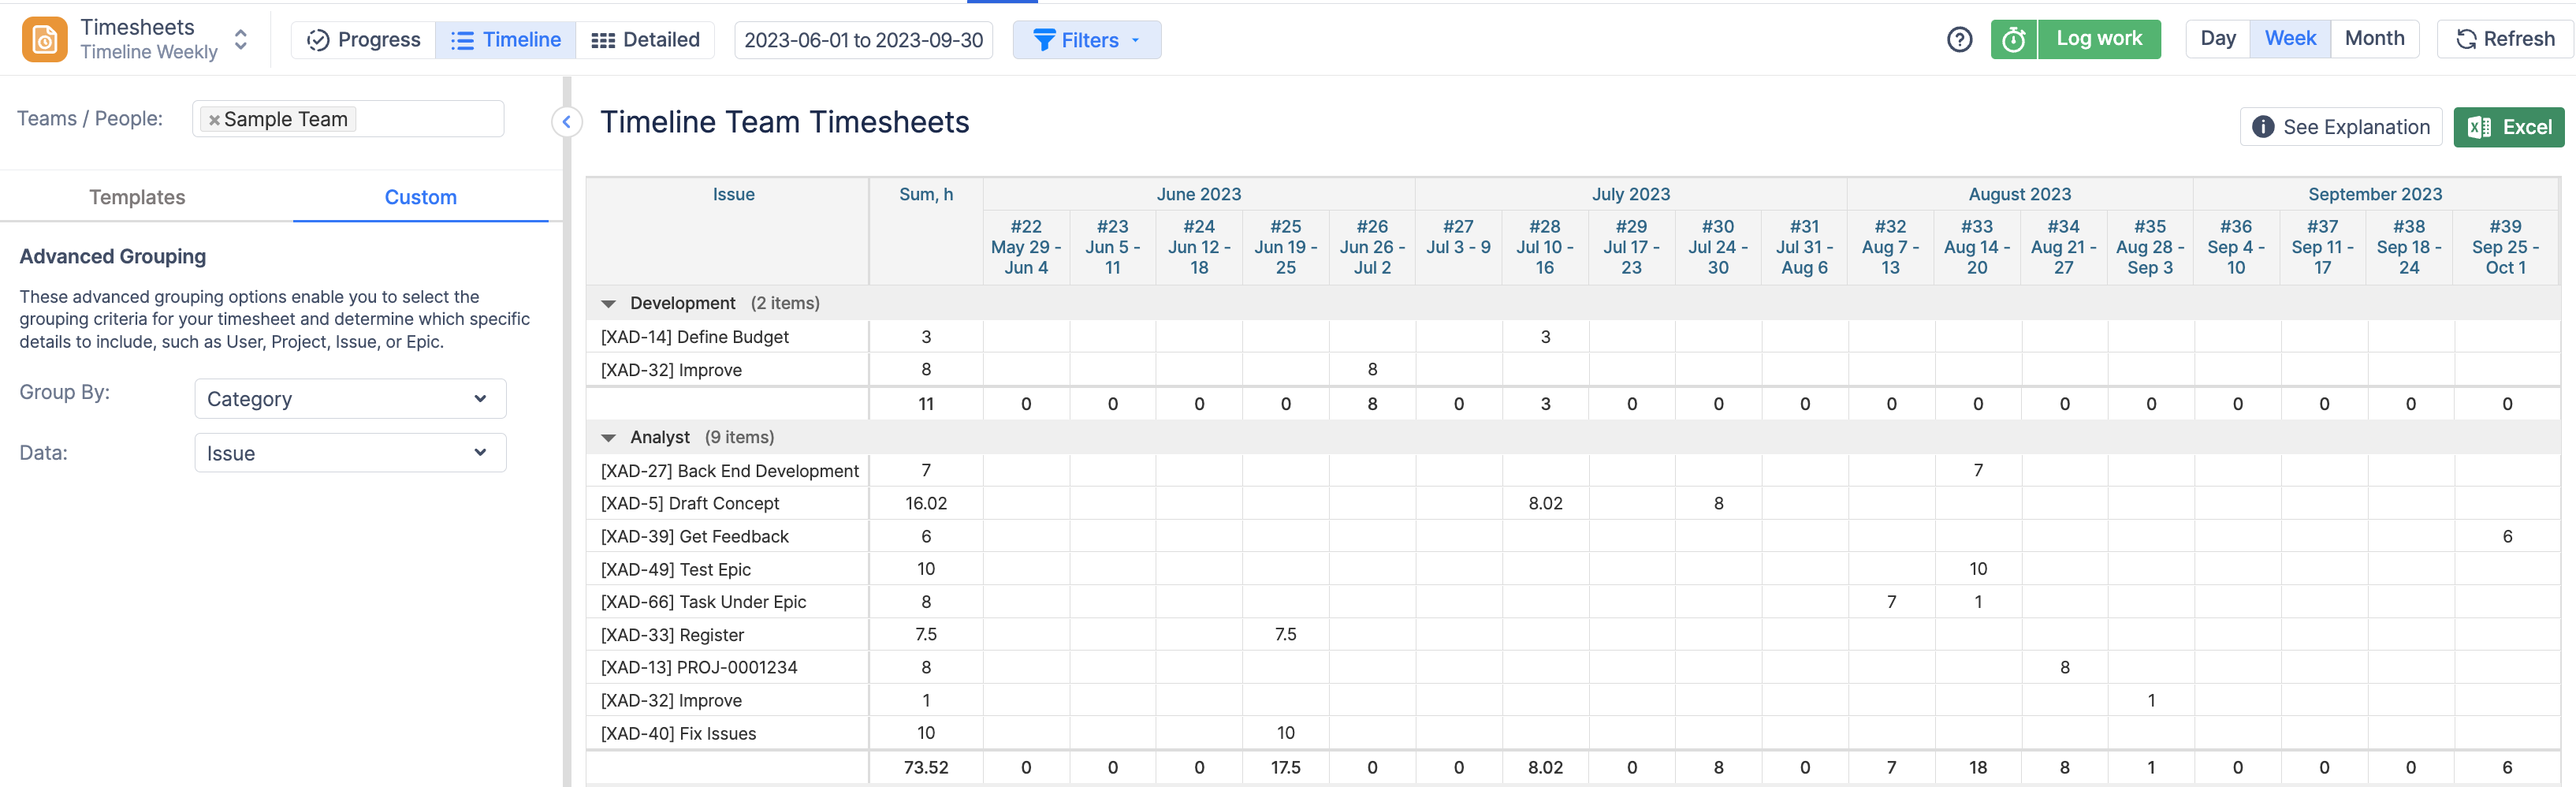This screenshot has height=787, width=2576.
Task: Keep Week view selected by clicking Week
Action: click(x=2290, y=38)
